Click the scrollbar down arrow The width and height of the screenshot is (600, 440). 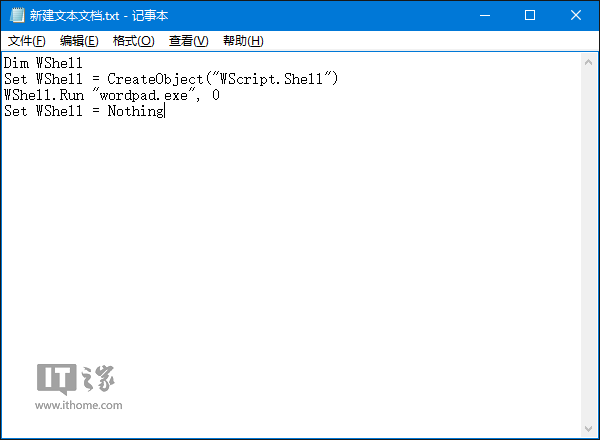(x=589, y=429)
